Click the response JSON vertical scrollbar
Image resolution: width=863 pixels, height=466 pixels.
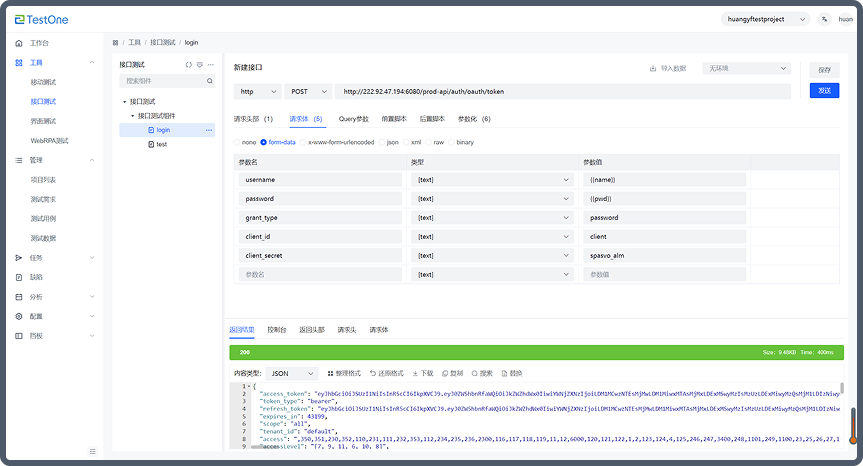(842, 390)
